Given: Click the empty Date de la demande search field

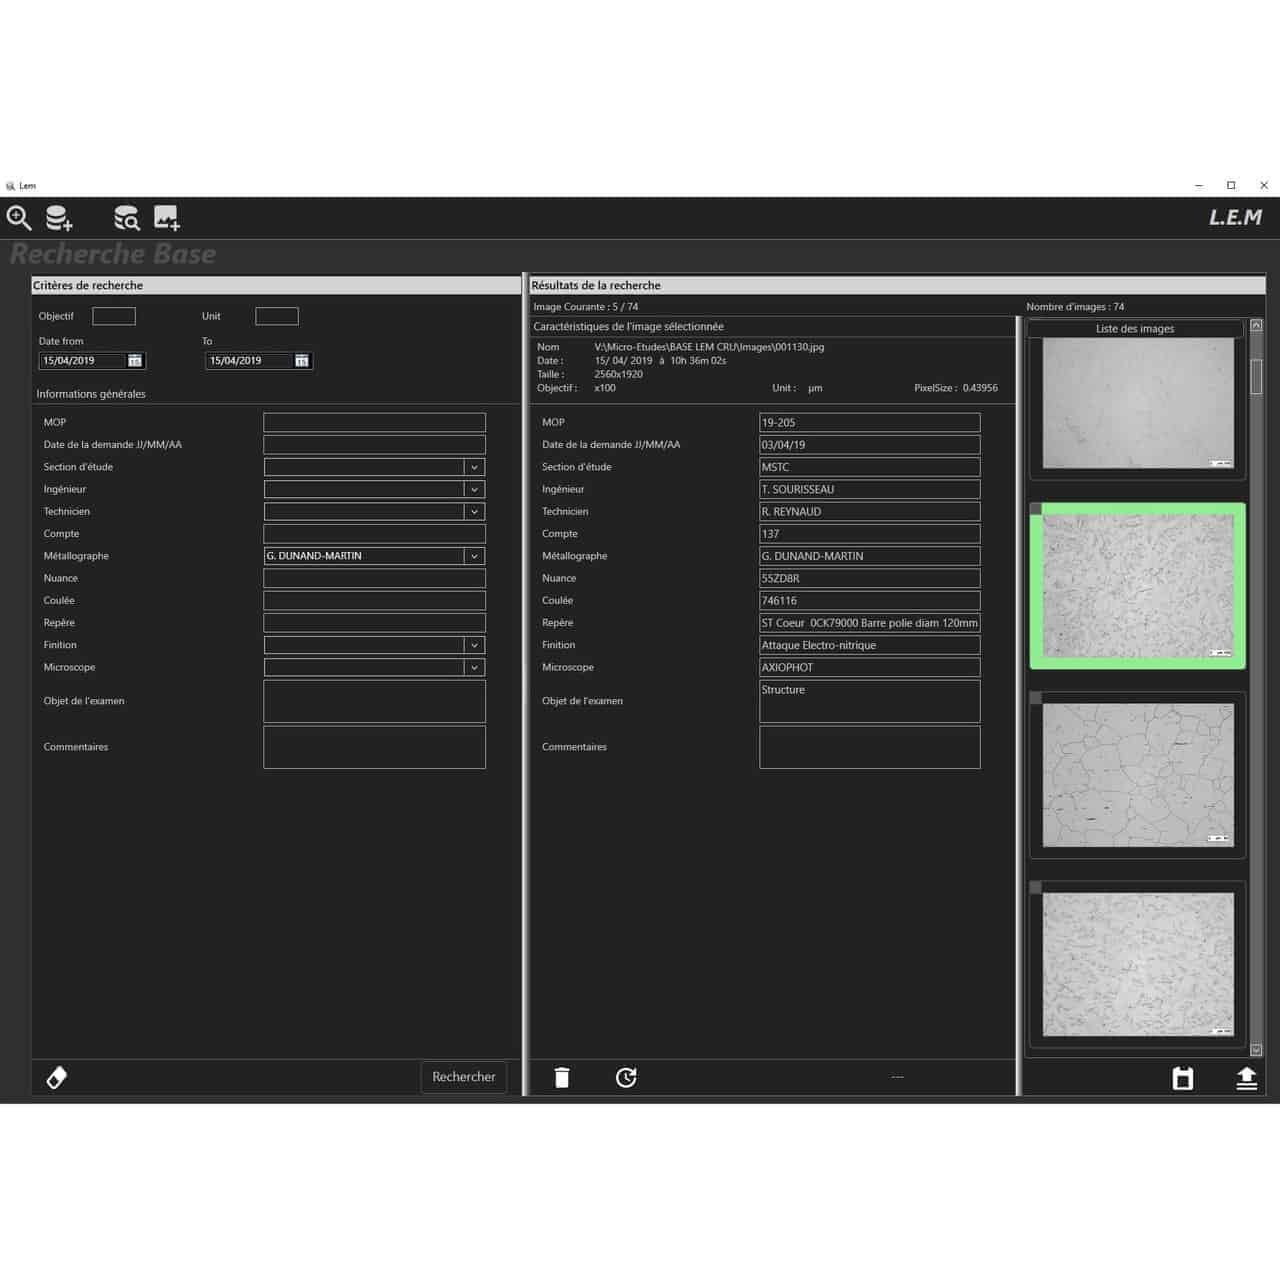Looking at the screenshot, I should (374, 445).
